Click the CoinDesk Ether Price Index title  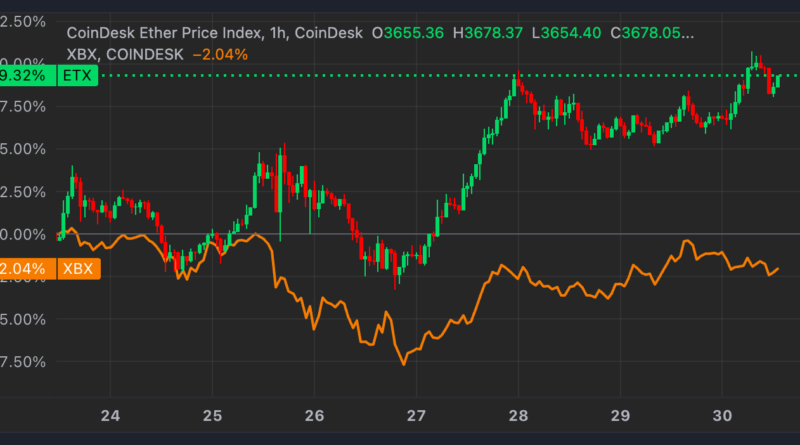(164, 33)
